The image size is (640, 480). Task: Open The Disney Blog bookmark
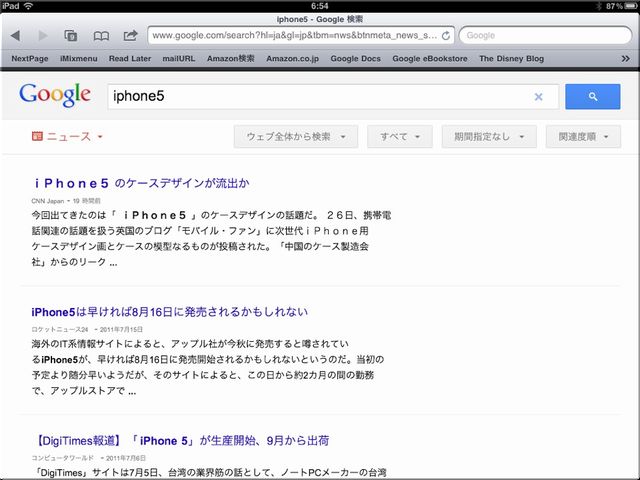click(511, 59)
